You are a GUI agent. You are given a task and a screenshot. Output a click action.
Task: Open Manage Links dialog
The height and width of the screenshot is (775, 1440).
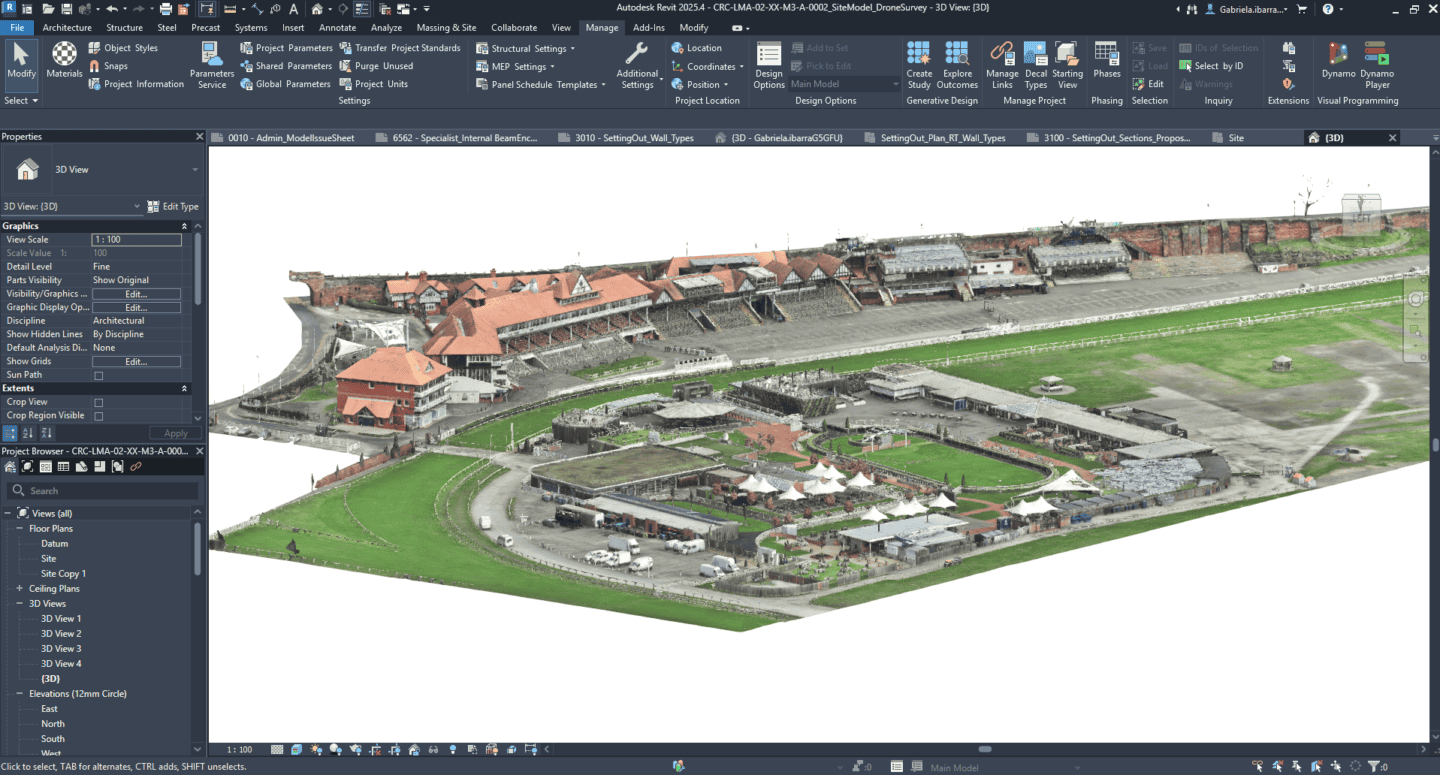click(x=1002, y=66)
